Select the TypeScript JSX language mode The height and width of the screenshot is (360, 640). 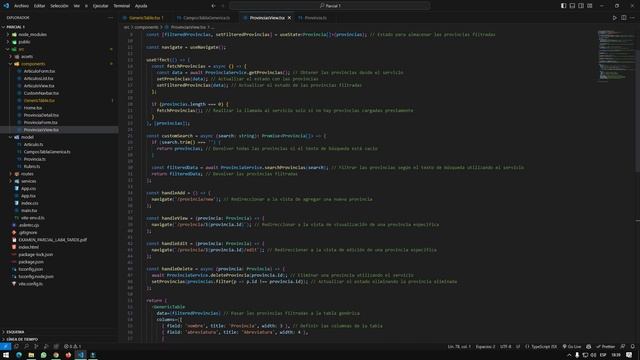click(x=541, y=347)
